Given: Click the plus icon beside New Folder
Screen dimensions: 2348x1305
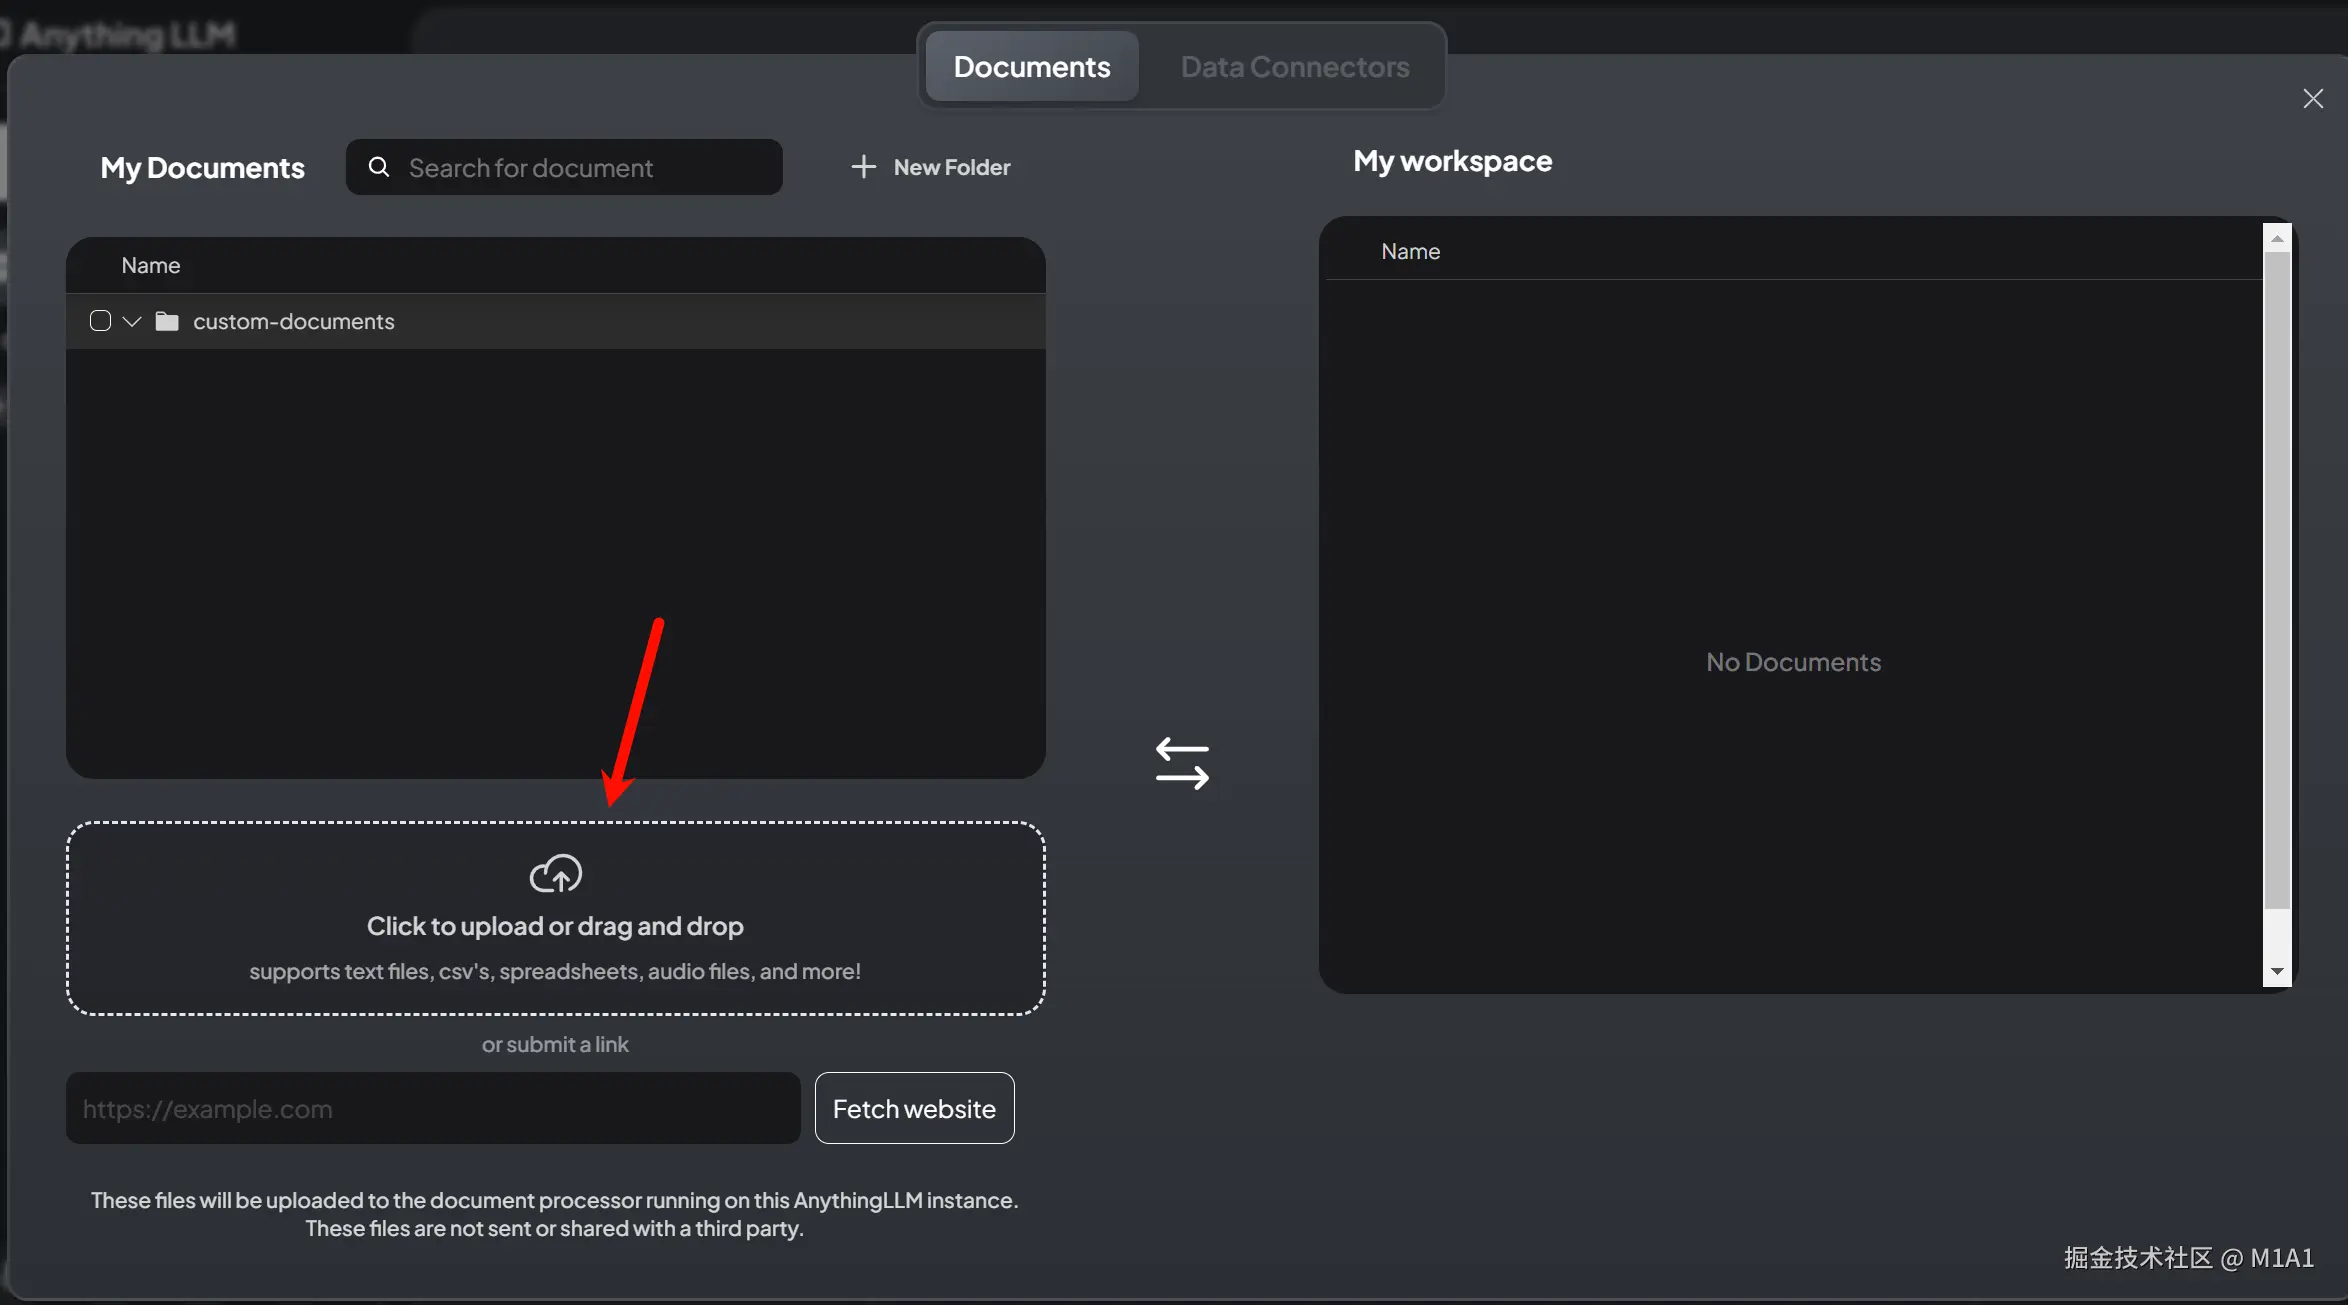Looking at the screenshot, I should 863,167.
